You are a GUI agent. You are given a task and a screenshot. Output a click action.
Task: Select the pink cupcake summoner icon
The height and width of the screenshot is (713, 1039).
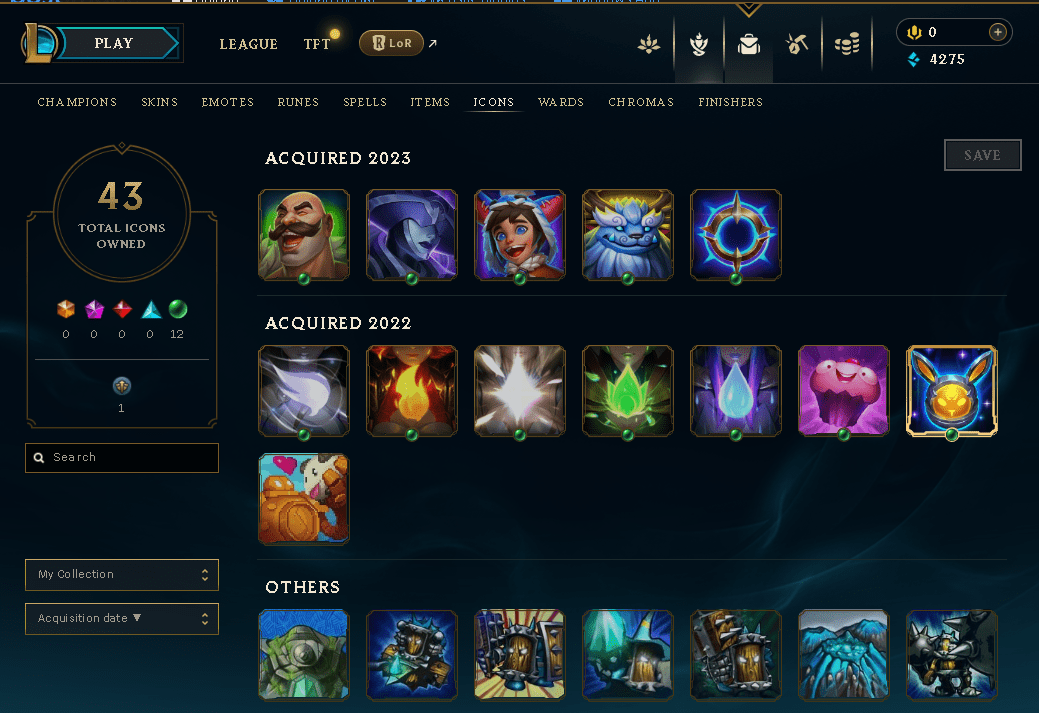843,391
